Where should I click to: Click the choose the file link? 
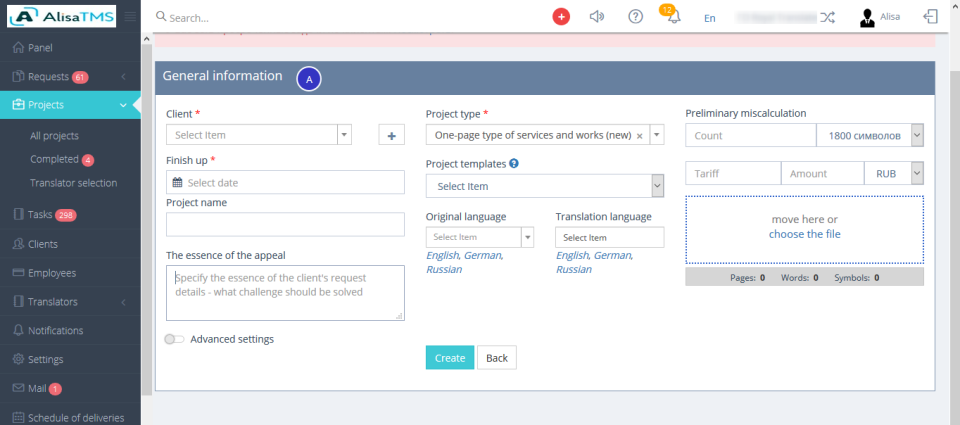pos(804,234)
